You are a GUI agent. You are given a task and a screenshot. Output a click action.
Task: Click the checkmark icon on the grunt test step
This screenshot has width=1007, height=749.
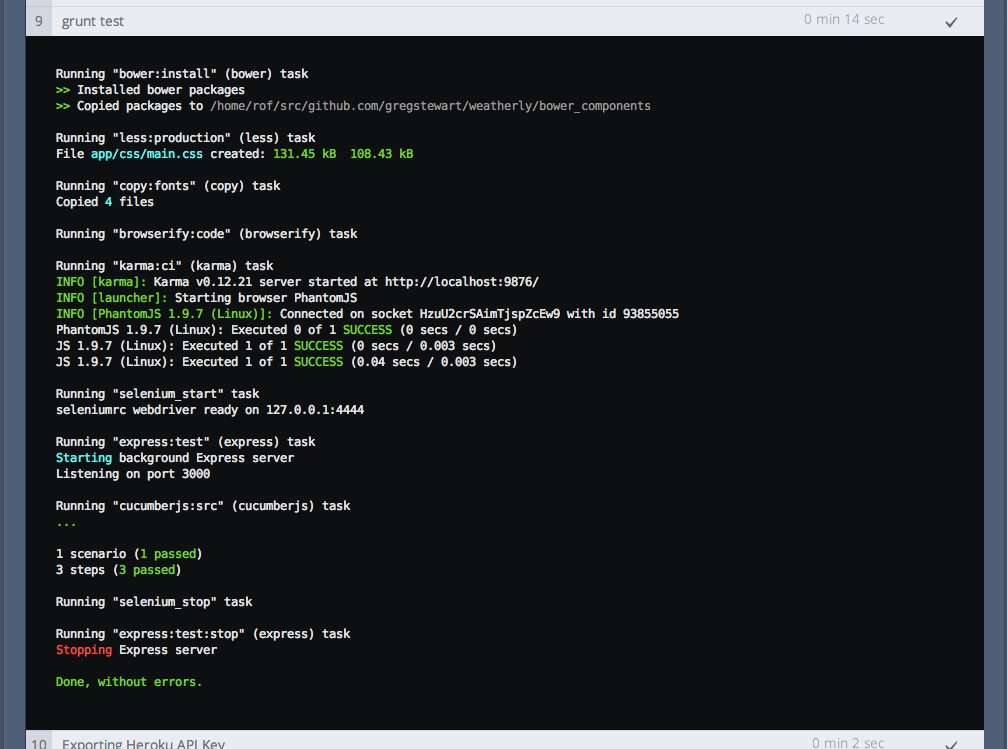point(951,19)
